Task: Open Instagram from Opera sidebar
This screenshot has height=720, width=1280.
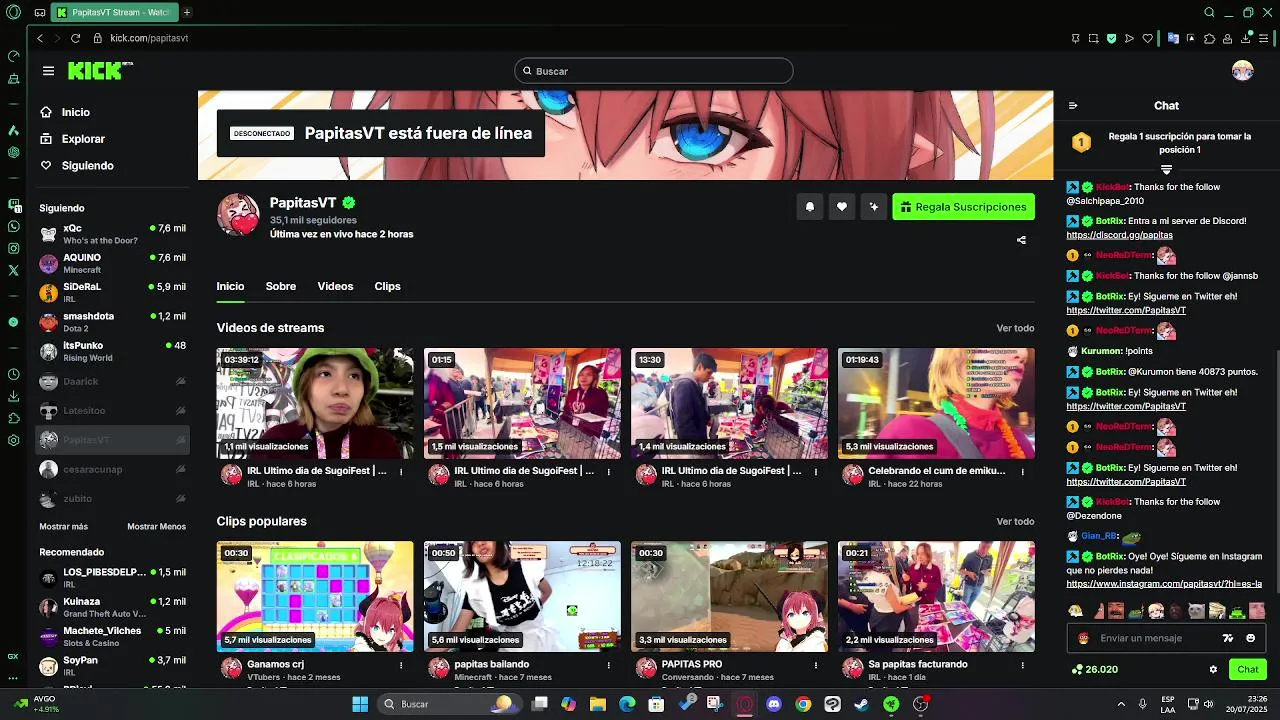Action: 13,248
